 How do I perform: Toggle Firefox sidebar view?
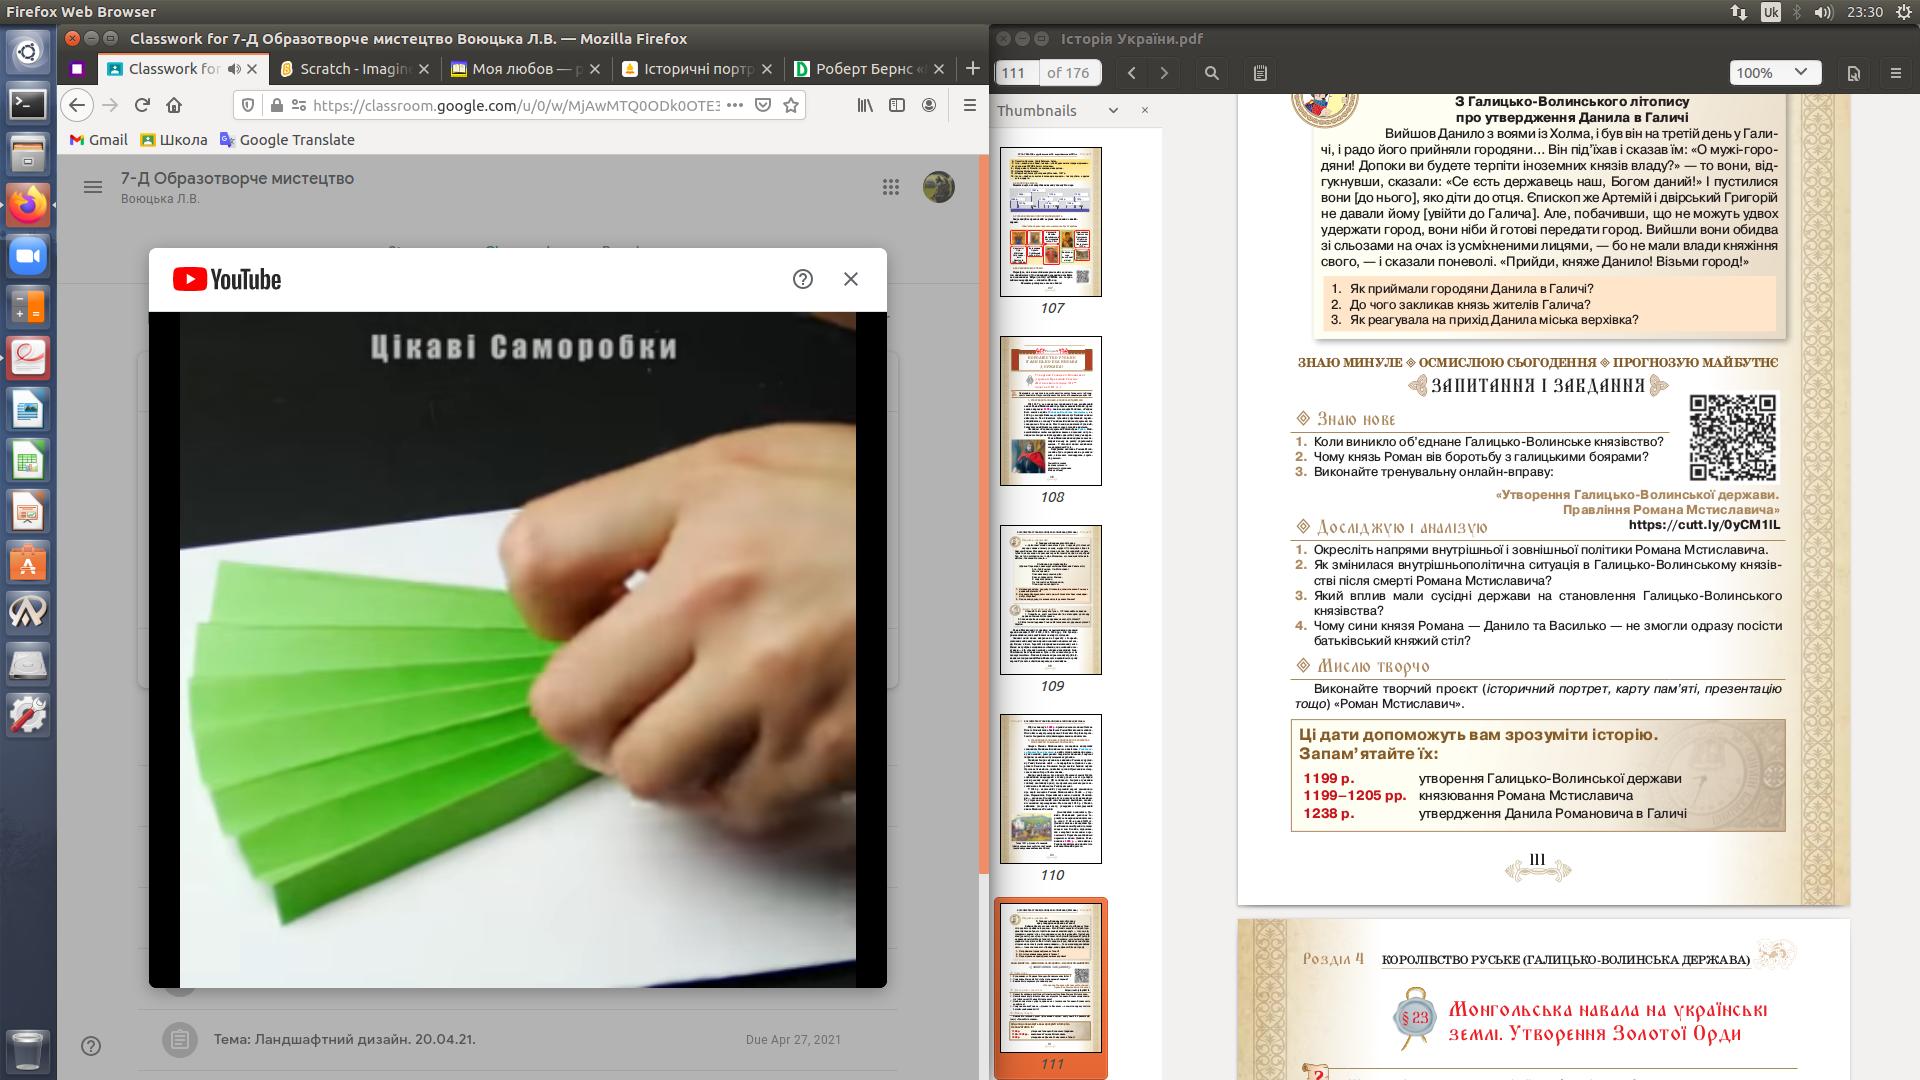(x=897, y=105)
